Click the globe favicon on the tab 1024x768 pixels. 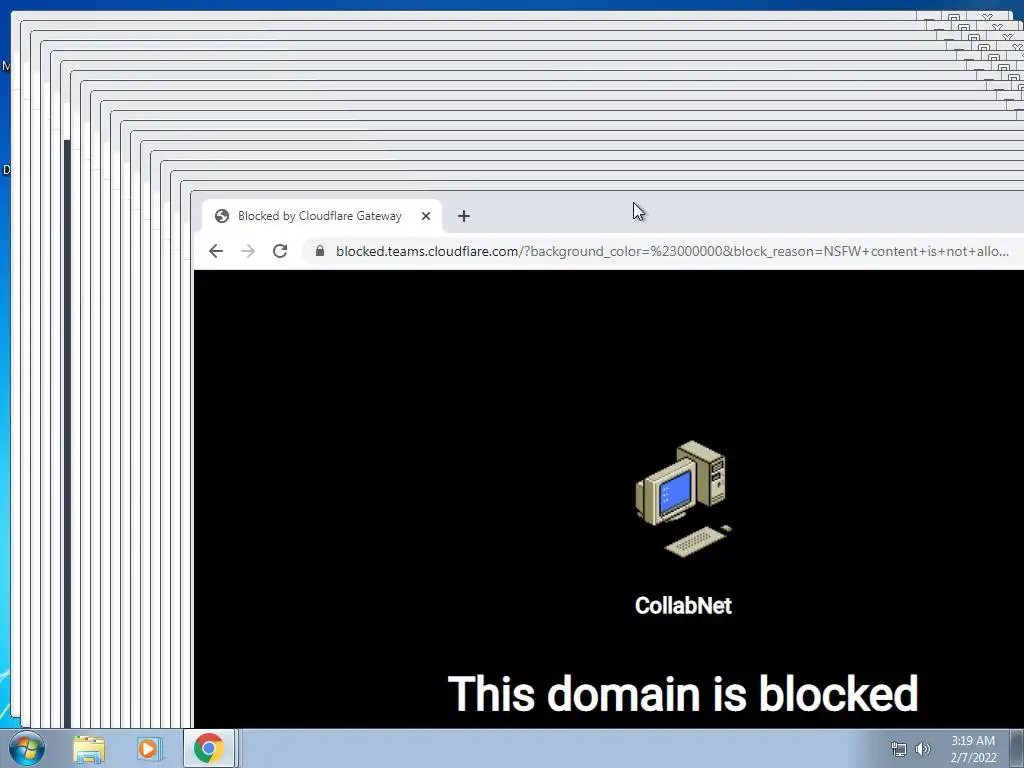click(222, 216)
